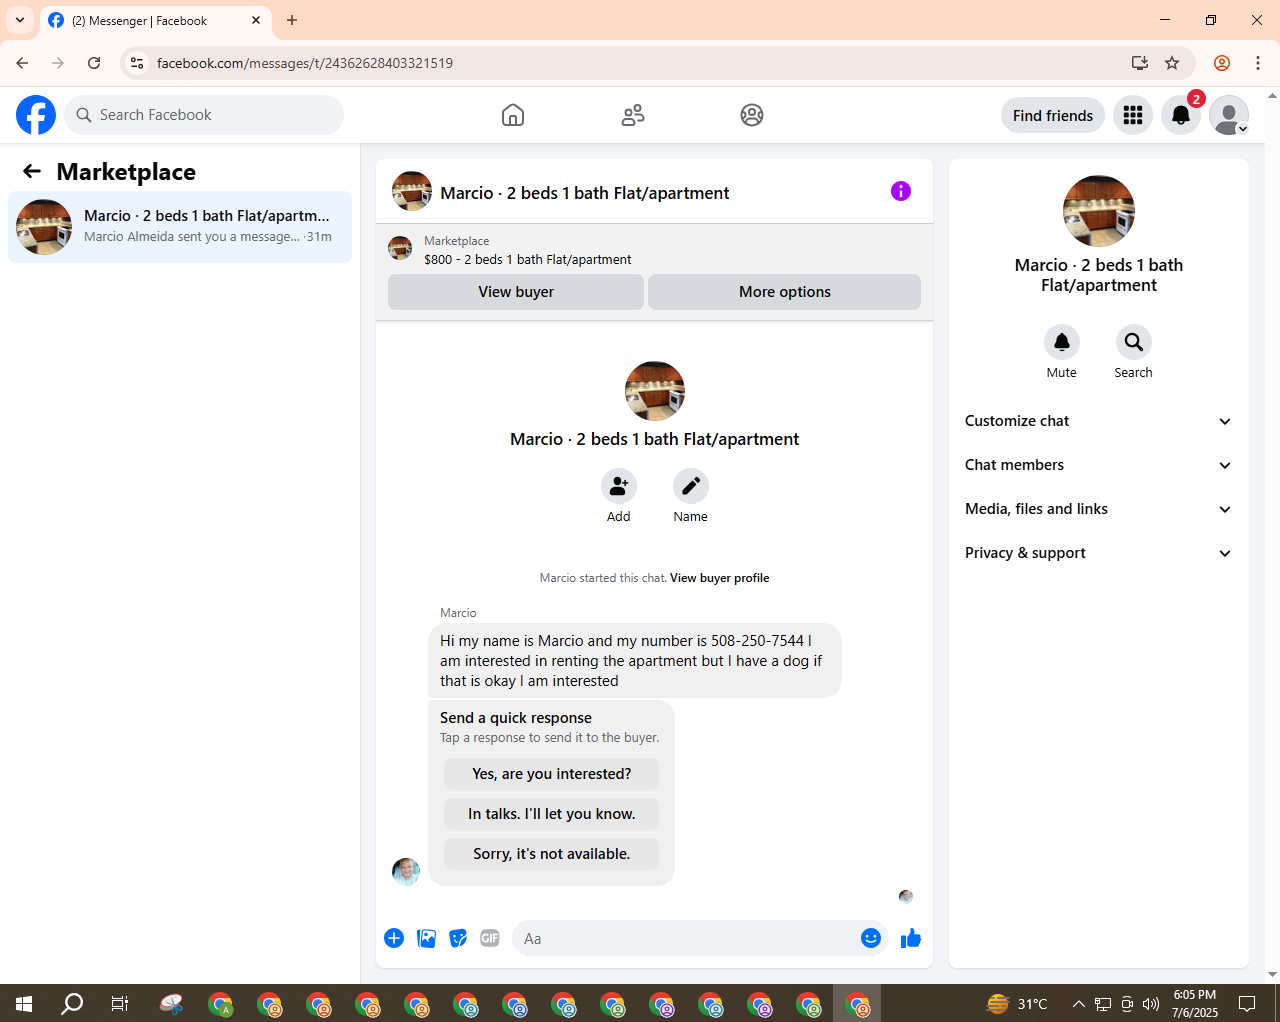Click the Facebook logo icon
The height and width of the screenshot is (1022, 1280).
pos(36,115)
